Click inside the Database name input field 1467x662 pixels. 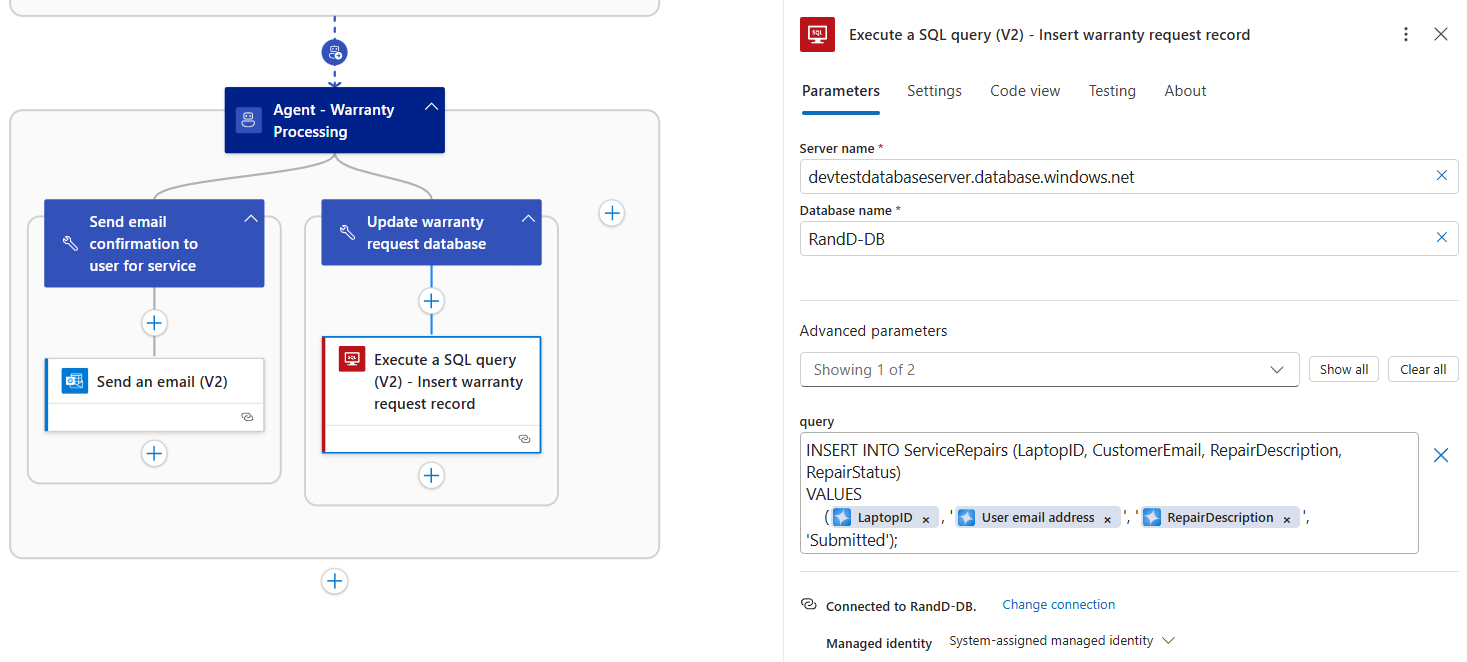pos(1110,239)
